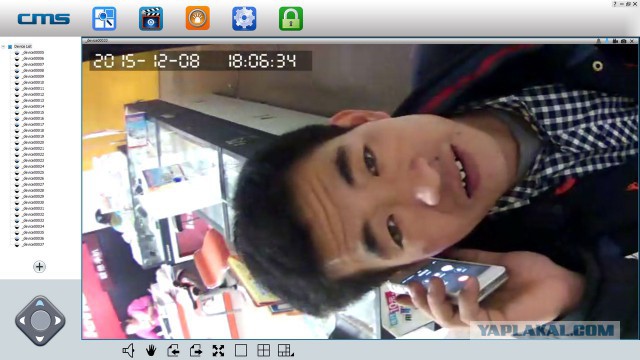Select the Device List root node
The image size is (640, 360).
click(22, 47)
